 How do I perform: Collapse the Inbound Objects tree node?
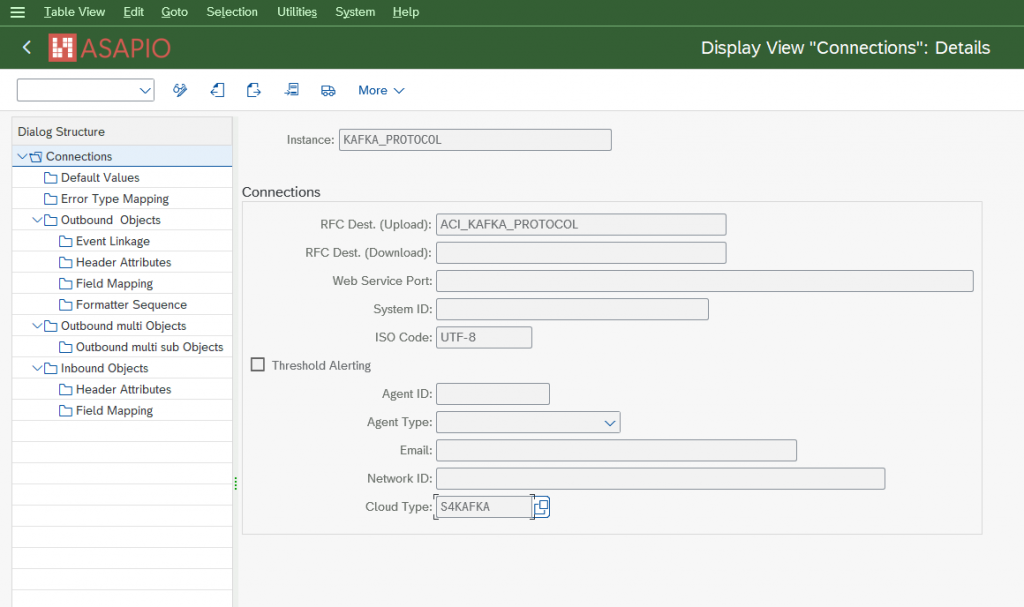[x=37, y=368]
